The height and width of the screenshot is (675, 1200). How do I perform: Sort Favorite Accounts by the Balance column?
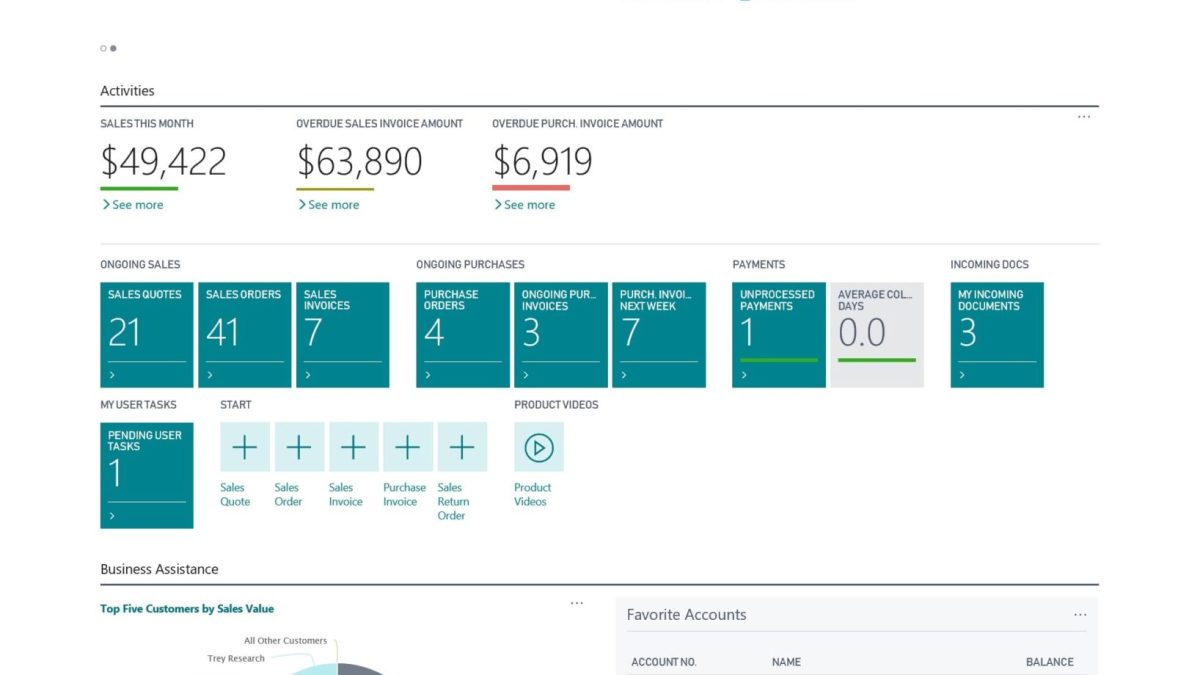(1049, 662)
